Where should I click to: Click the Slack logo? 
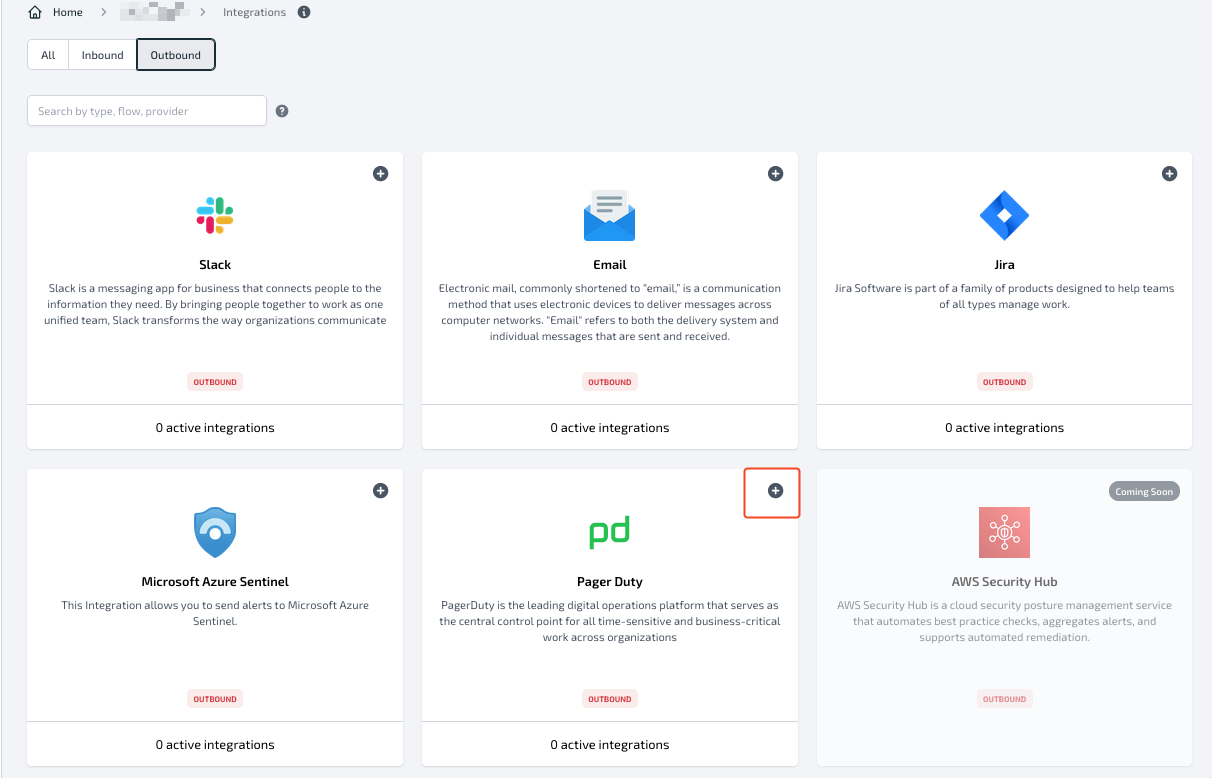click(x=215, y=215)
